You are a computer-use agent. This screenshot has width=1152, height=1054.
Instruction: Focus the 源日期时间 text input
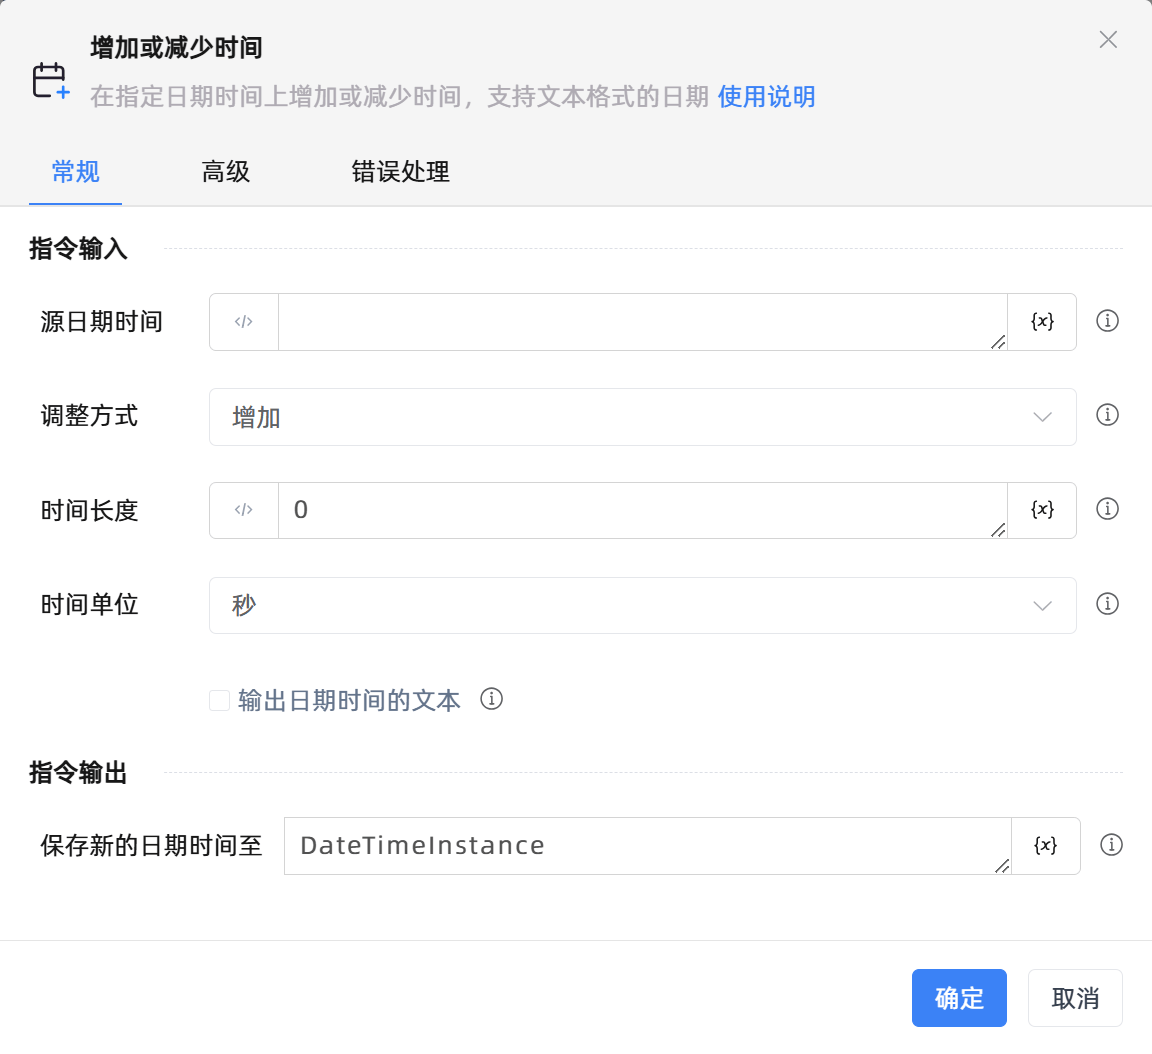[x=640, y=322]
